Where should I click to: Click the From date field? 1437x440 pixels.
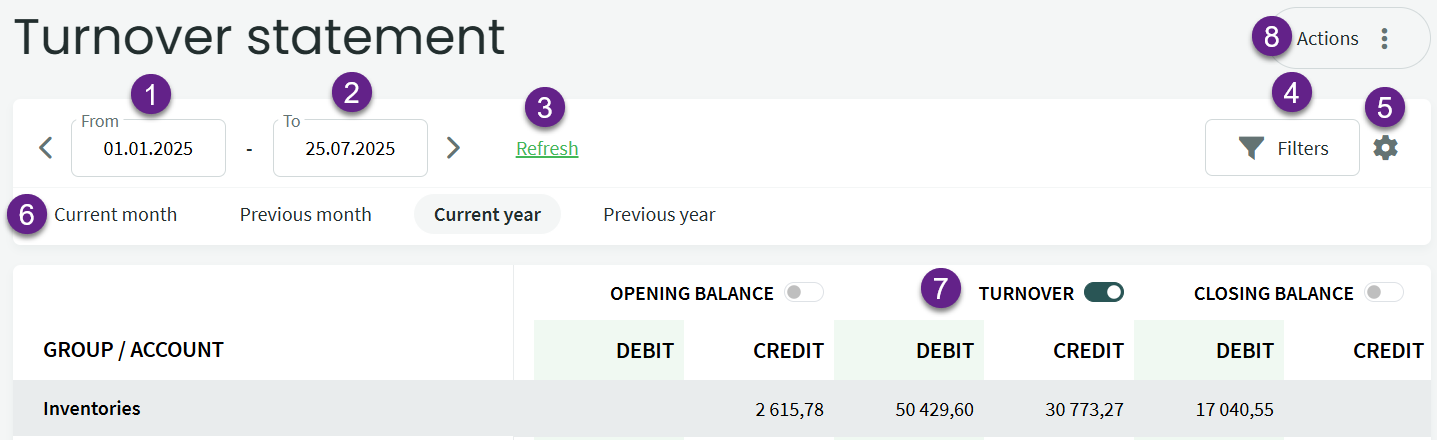coord(148,149)
